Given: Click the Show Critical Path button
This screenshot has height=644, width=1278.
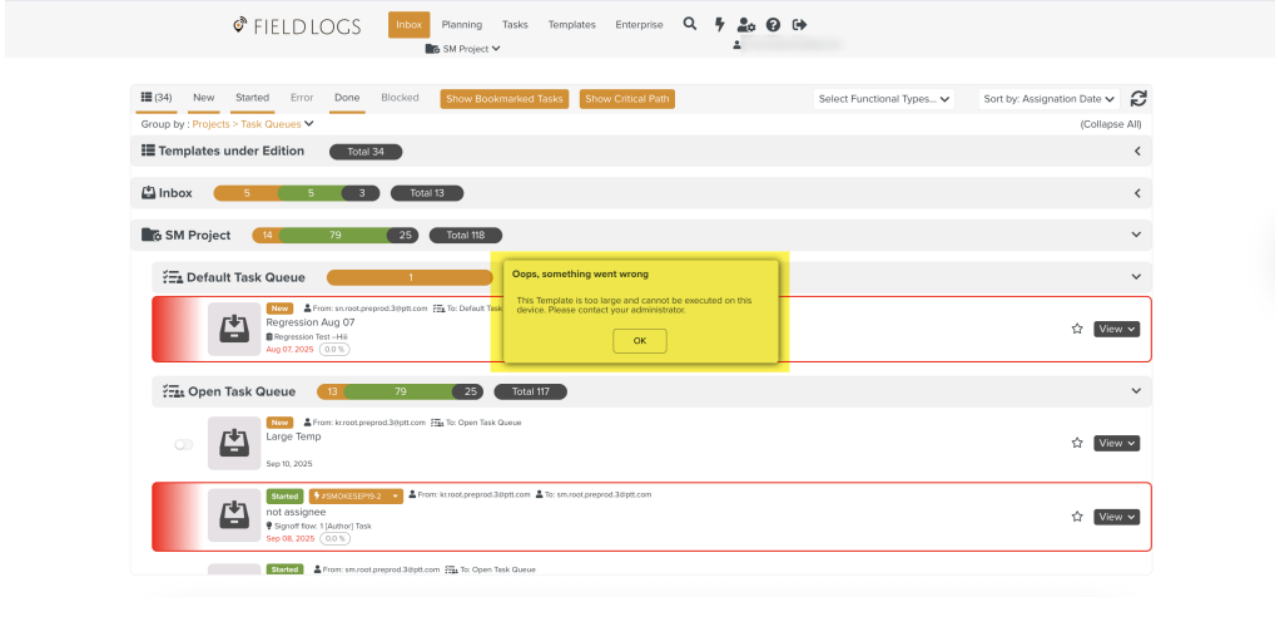Looking at the screenshot, I should coord(627,99).
